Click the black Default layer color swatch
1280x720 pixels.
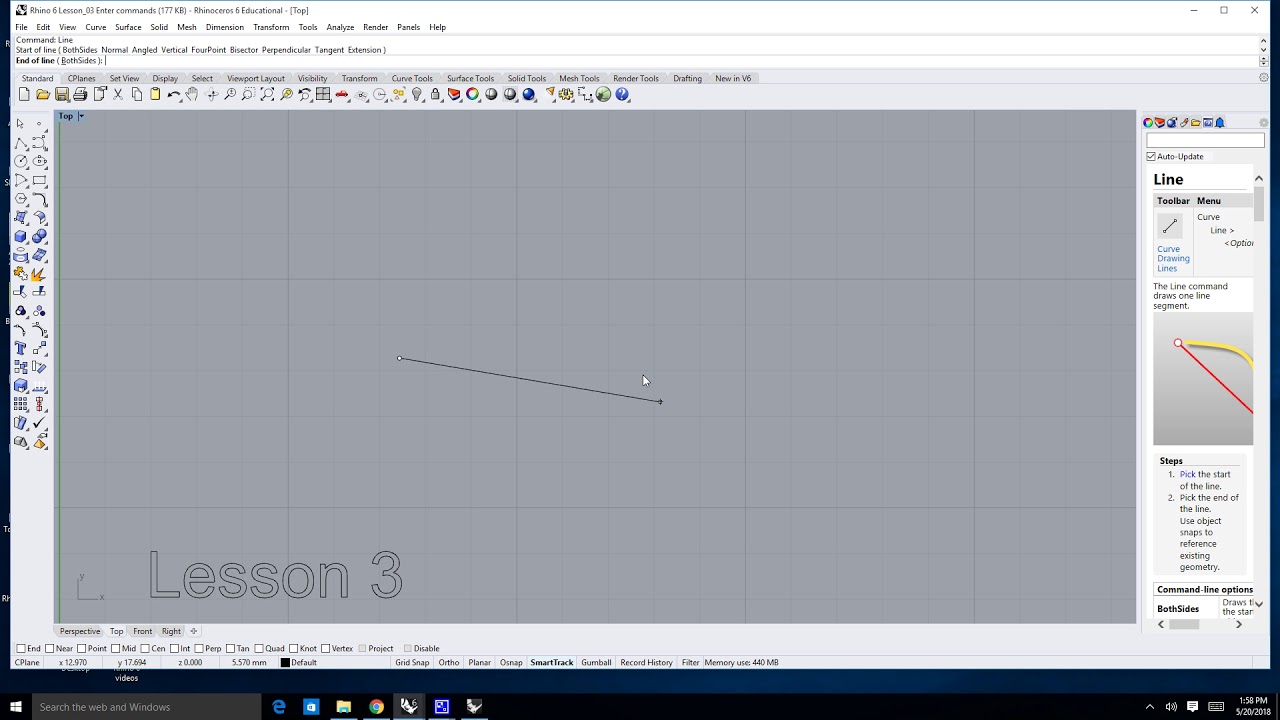(285, 662)
